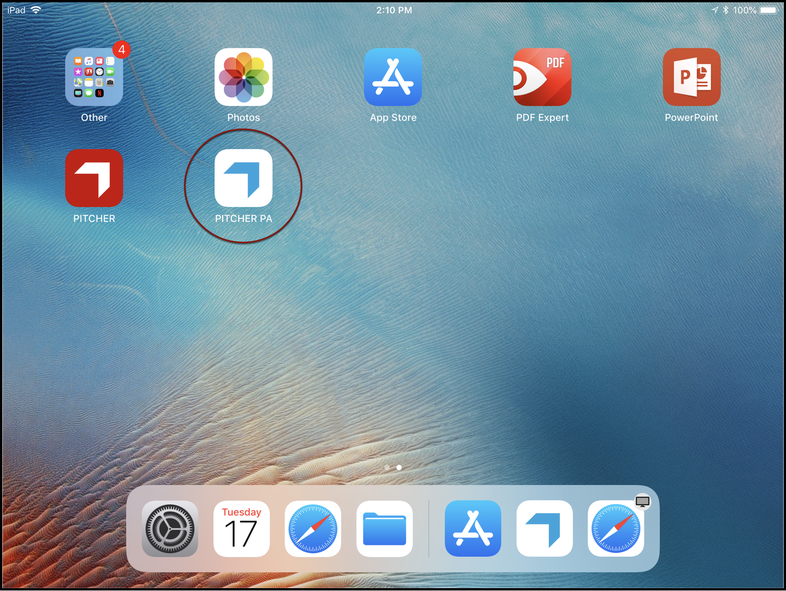Image resolution: width=786 pixels, height=591 pixels.
Task: Open the Files app in the dock
Action: 385,529
